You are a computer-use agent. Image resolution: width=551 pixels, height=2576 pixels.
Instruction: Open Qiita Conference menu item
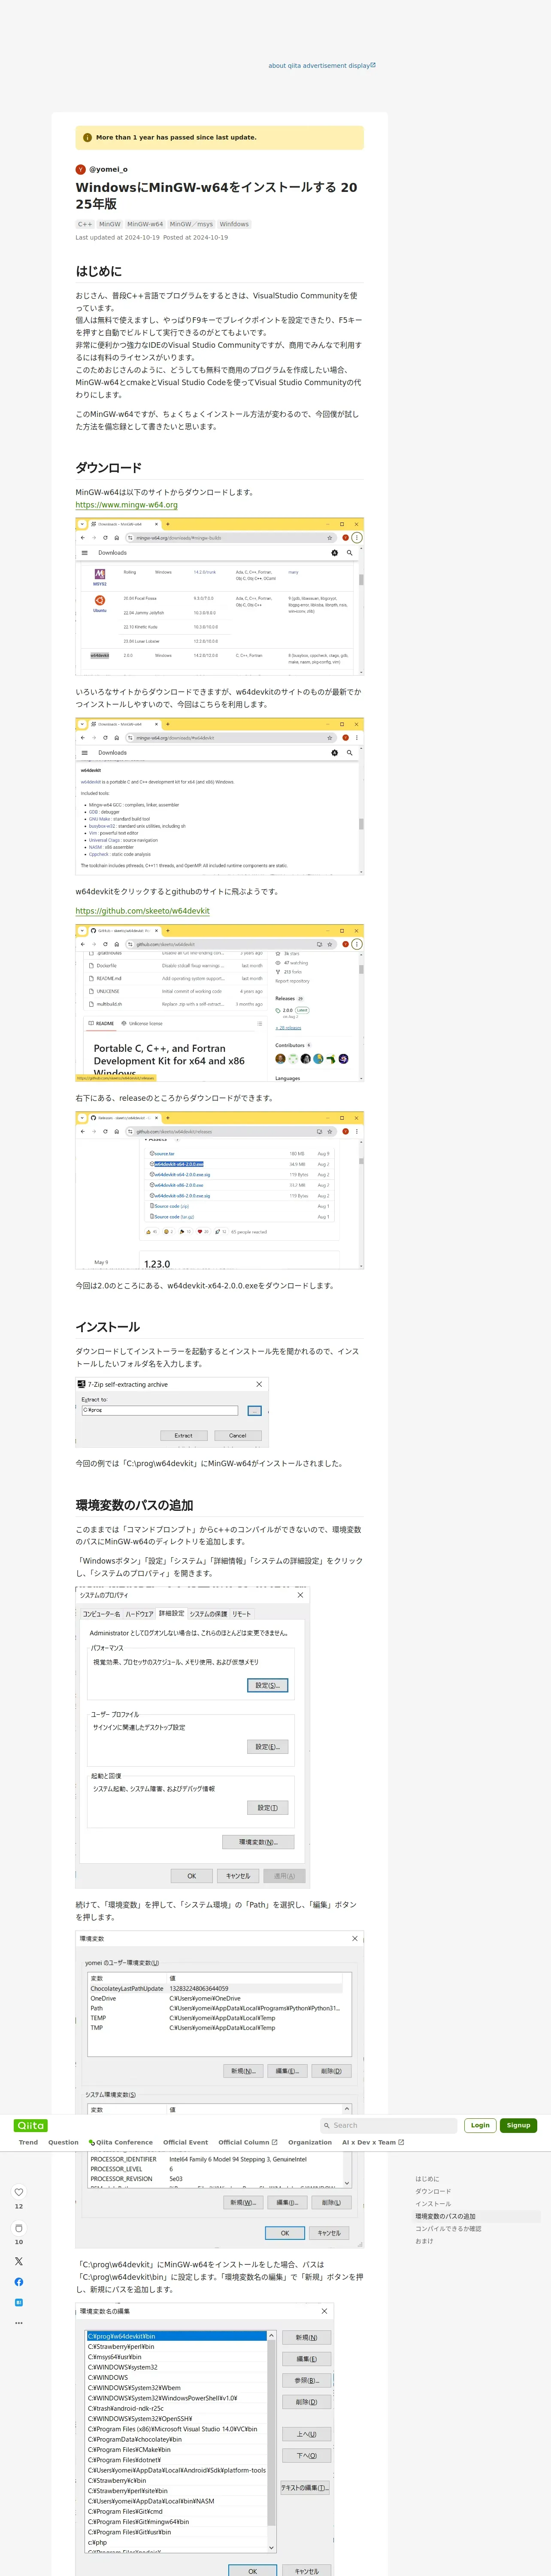point(121,2143)
